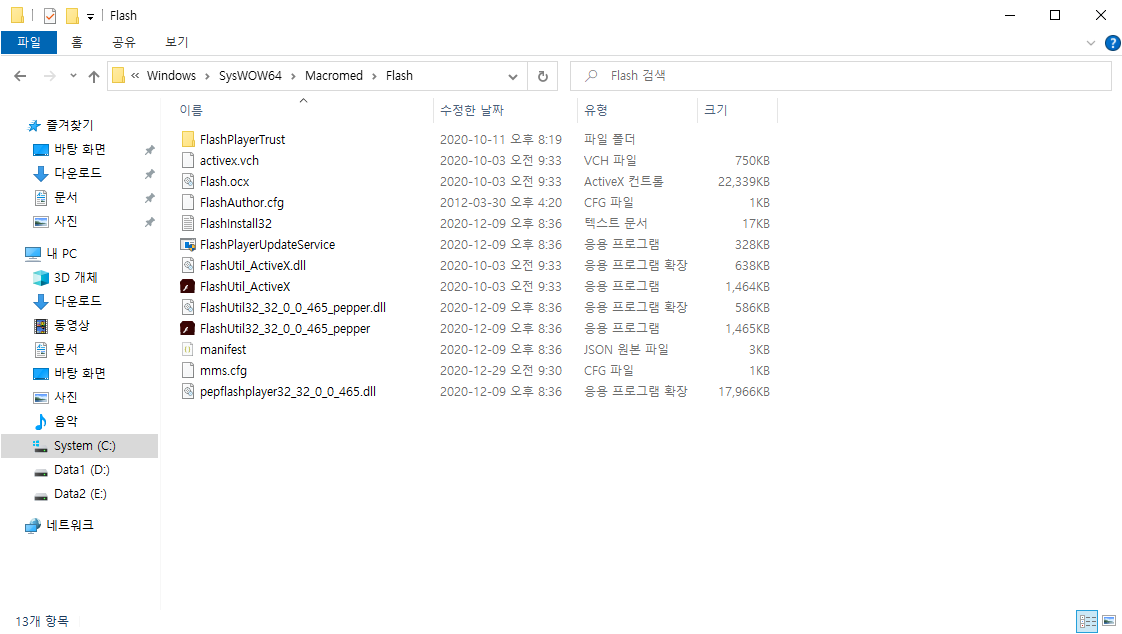The image size is (1122, 634).
Task: Click the Flash 검색 search box
Action: (x=841, y=76)
